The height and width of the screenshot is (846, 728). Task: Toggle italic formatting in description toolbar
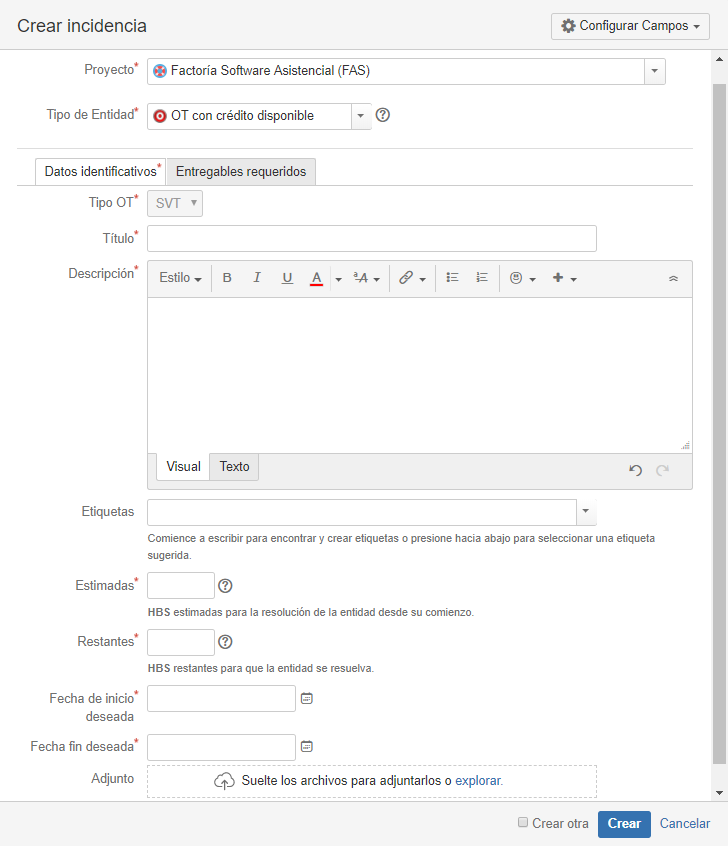click(257, 278)
